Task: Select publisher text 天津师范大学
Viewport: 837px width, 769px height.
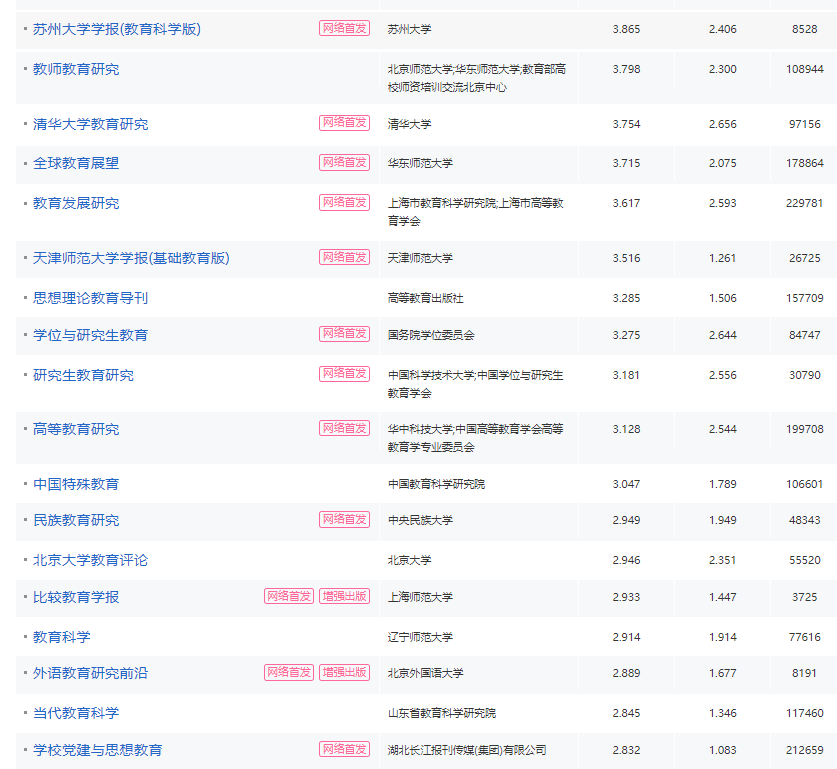Action: (x=420, y=258)
